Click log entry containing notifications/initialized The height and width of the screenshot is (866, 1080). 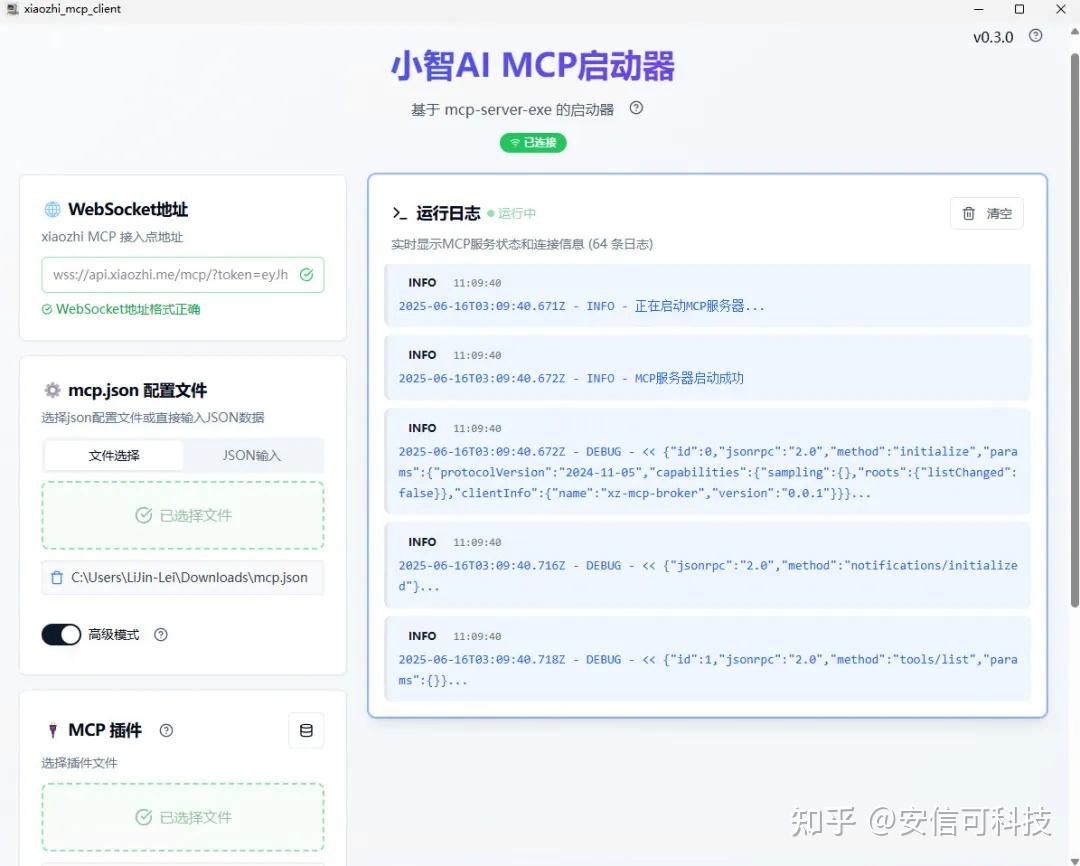tap(707, 565)
